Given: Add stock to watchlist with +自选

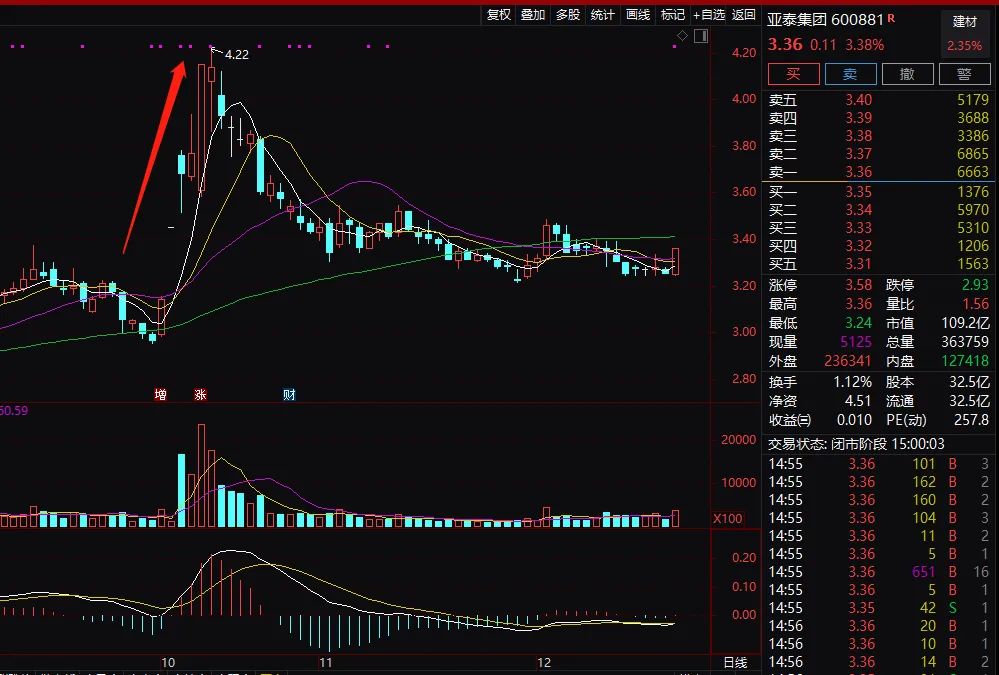Looking at the screenshot, I should (709, 14).
